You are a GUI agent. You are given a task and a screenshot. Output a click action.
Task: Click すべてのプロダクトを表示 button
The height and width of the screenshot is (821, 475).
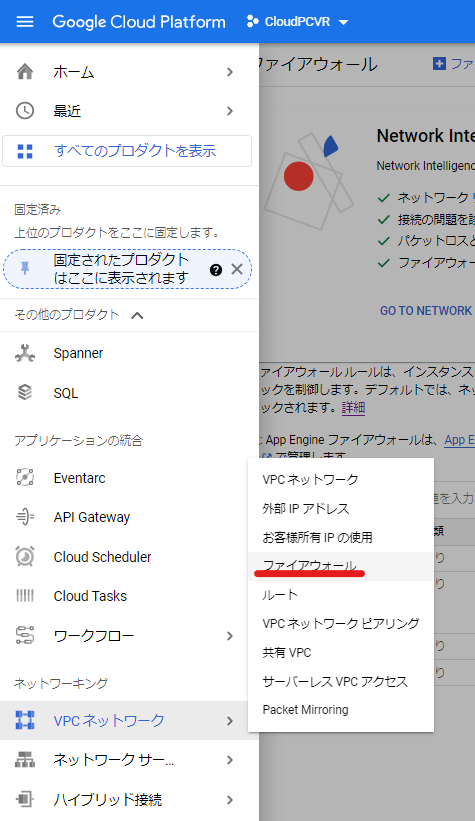(x=127, y=151)
